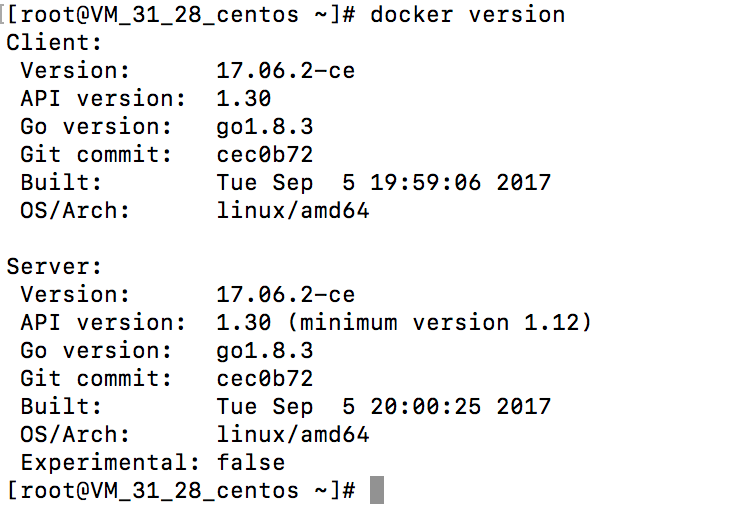Click the Client section header
The image size is (740, 520).
click(x=54, y=43)
